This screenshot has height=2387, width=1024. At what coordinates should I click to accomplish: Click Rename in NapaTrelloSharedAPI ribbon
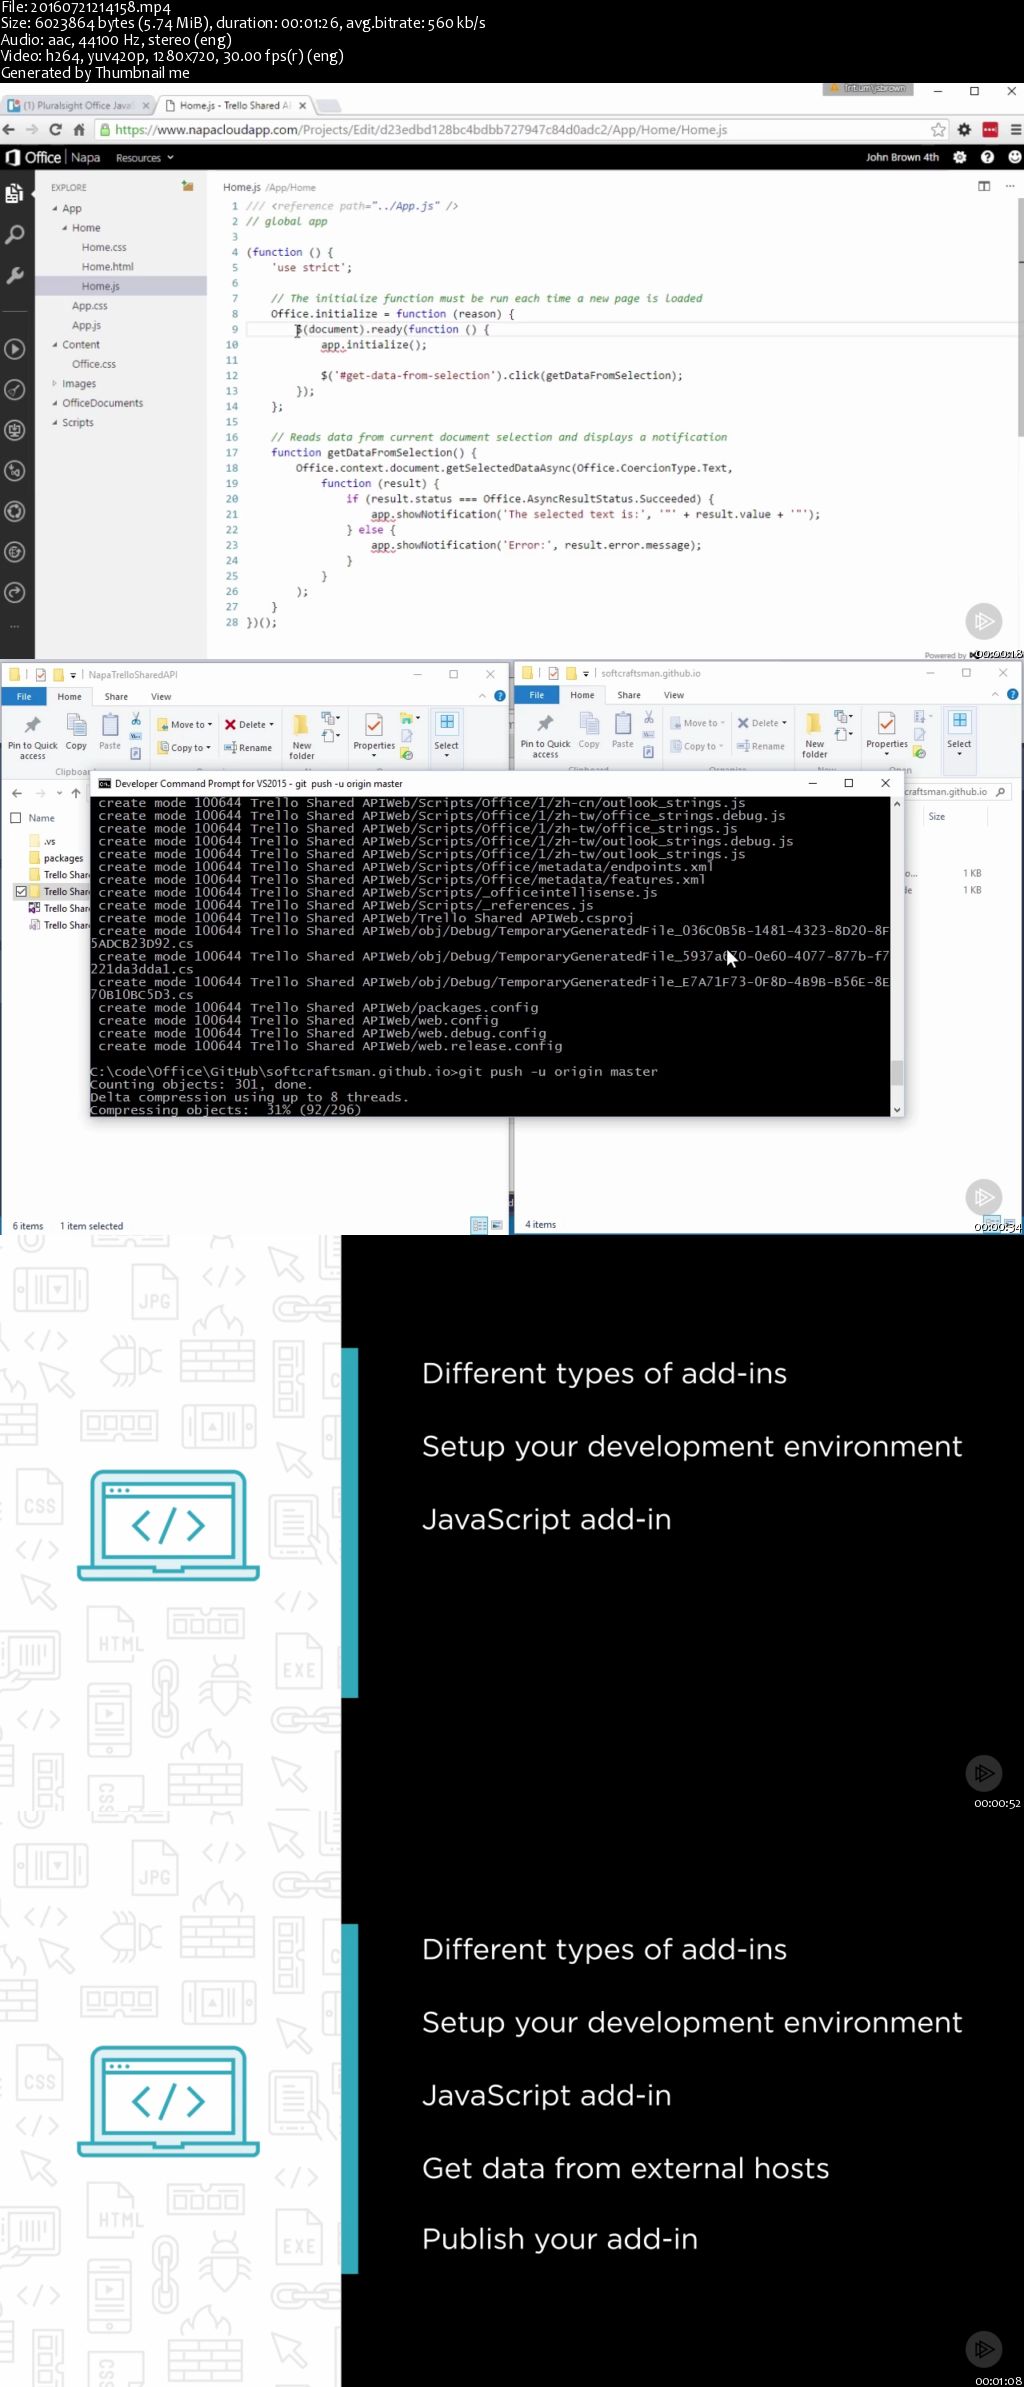point(248,748)
